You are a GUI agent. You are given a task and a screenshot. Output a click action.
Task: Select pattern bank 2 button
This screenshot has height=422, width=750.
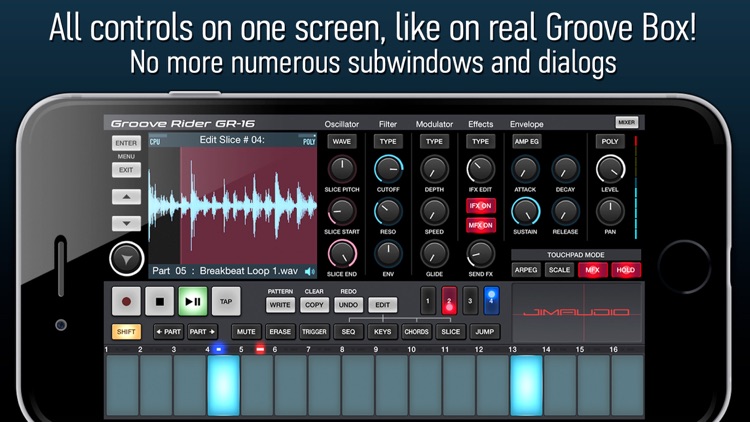[x=449, y=301]
